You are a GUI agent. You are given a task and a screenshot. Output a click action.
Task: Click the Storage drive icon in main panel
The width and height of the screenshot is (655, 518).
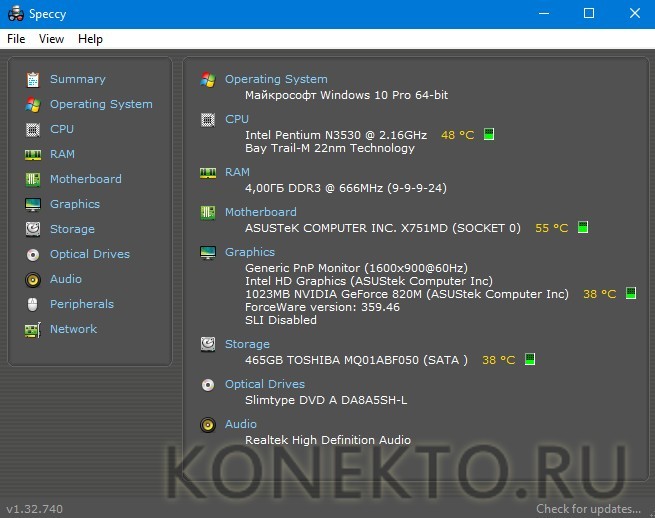[208, 345]
